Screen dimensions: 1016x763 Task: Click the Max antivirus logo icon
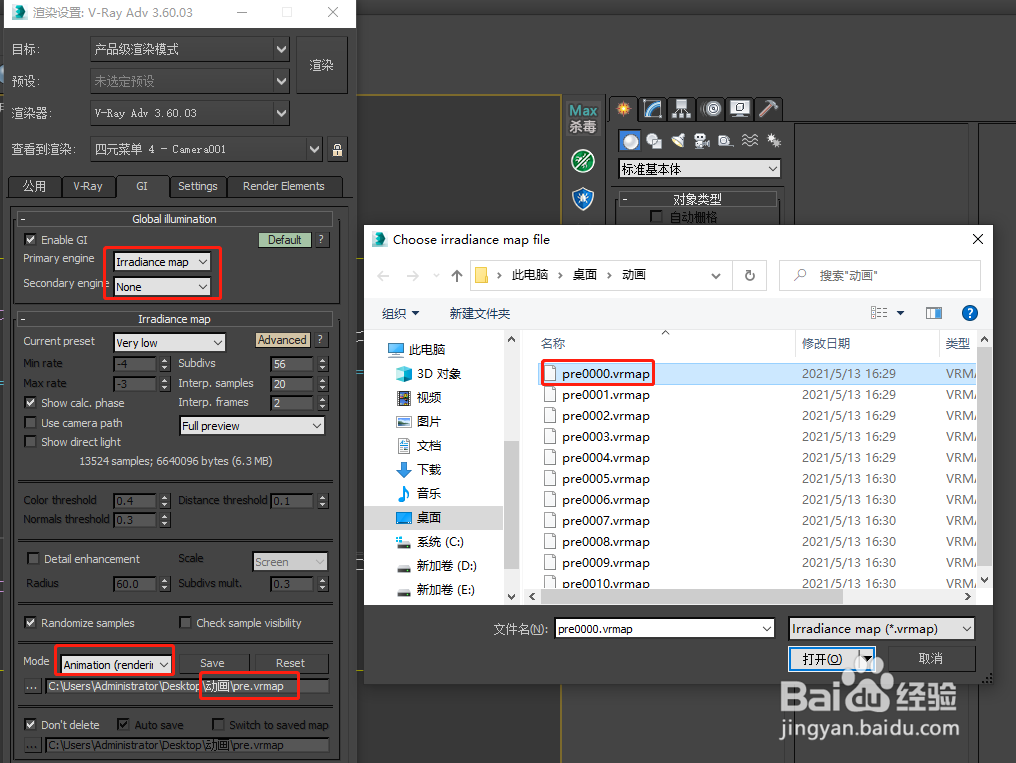coord(583,119)
